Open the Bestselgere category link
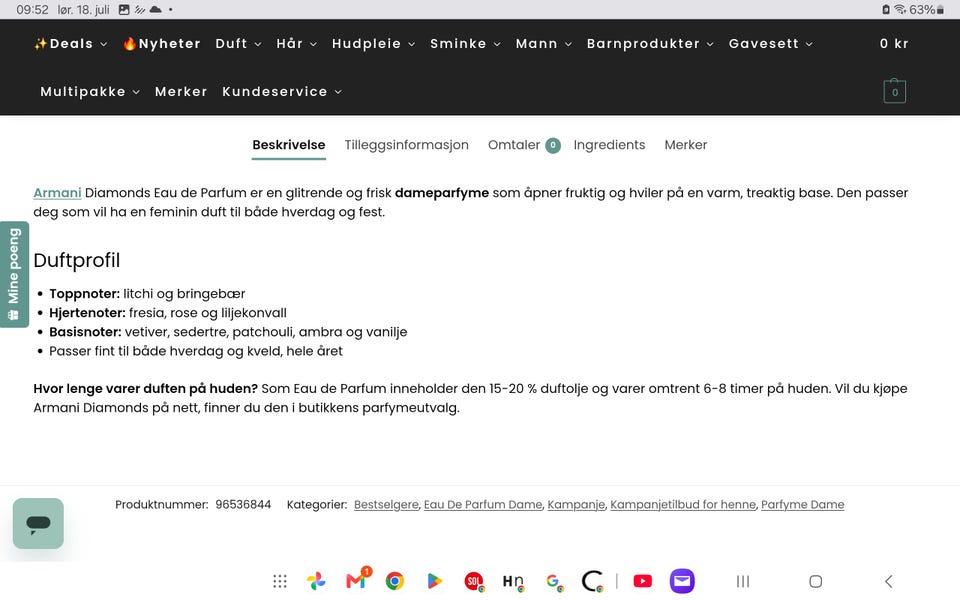This screenshot has width=960, height=600. click(386, 504)
